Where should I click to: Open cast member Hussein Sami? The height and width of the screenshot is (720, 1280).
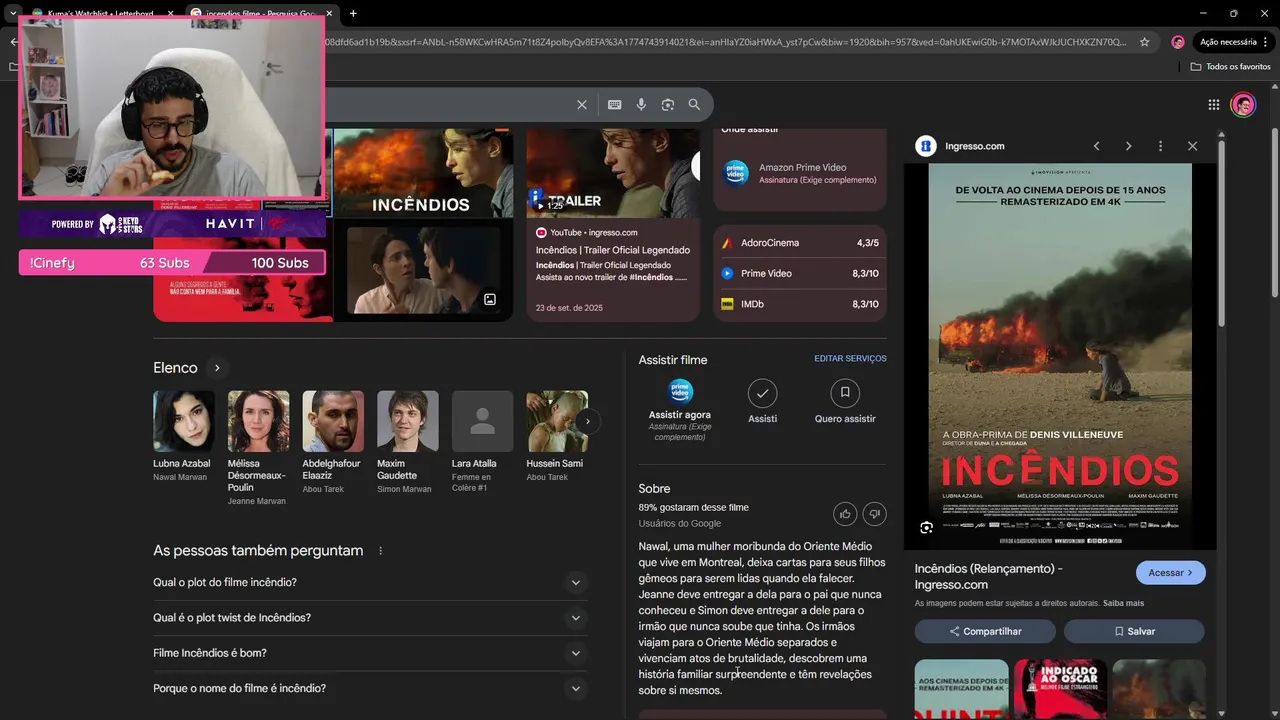click(557, 437)
